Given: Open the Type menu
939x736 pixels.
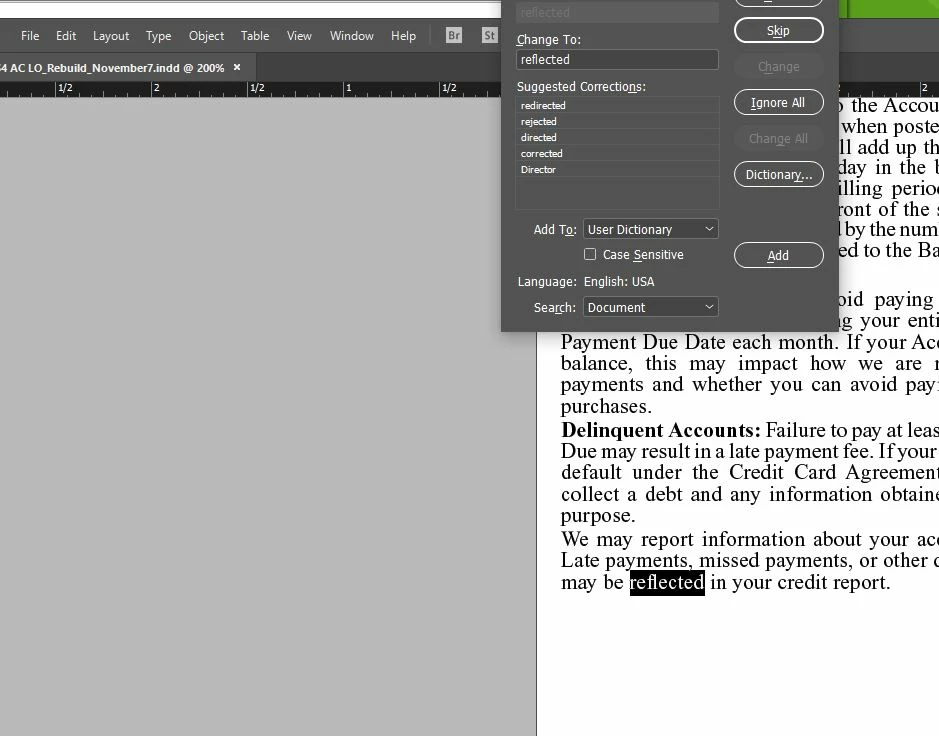Looking at the screenshot, I should [159, 36].
